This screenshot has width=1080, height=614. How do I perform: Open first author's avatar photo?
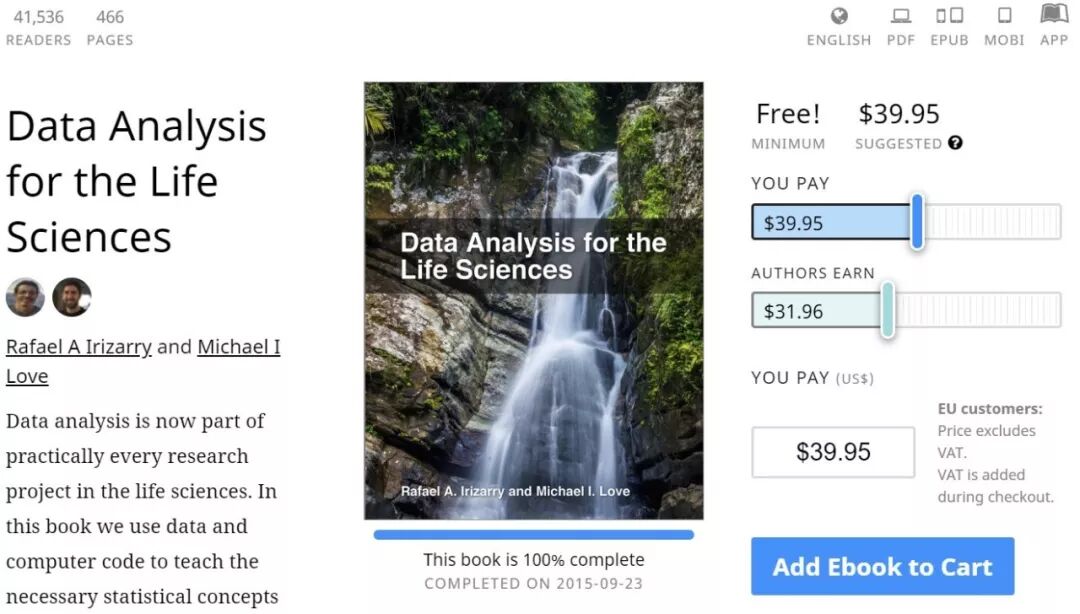(25, 297)
